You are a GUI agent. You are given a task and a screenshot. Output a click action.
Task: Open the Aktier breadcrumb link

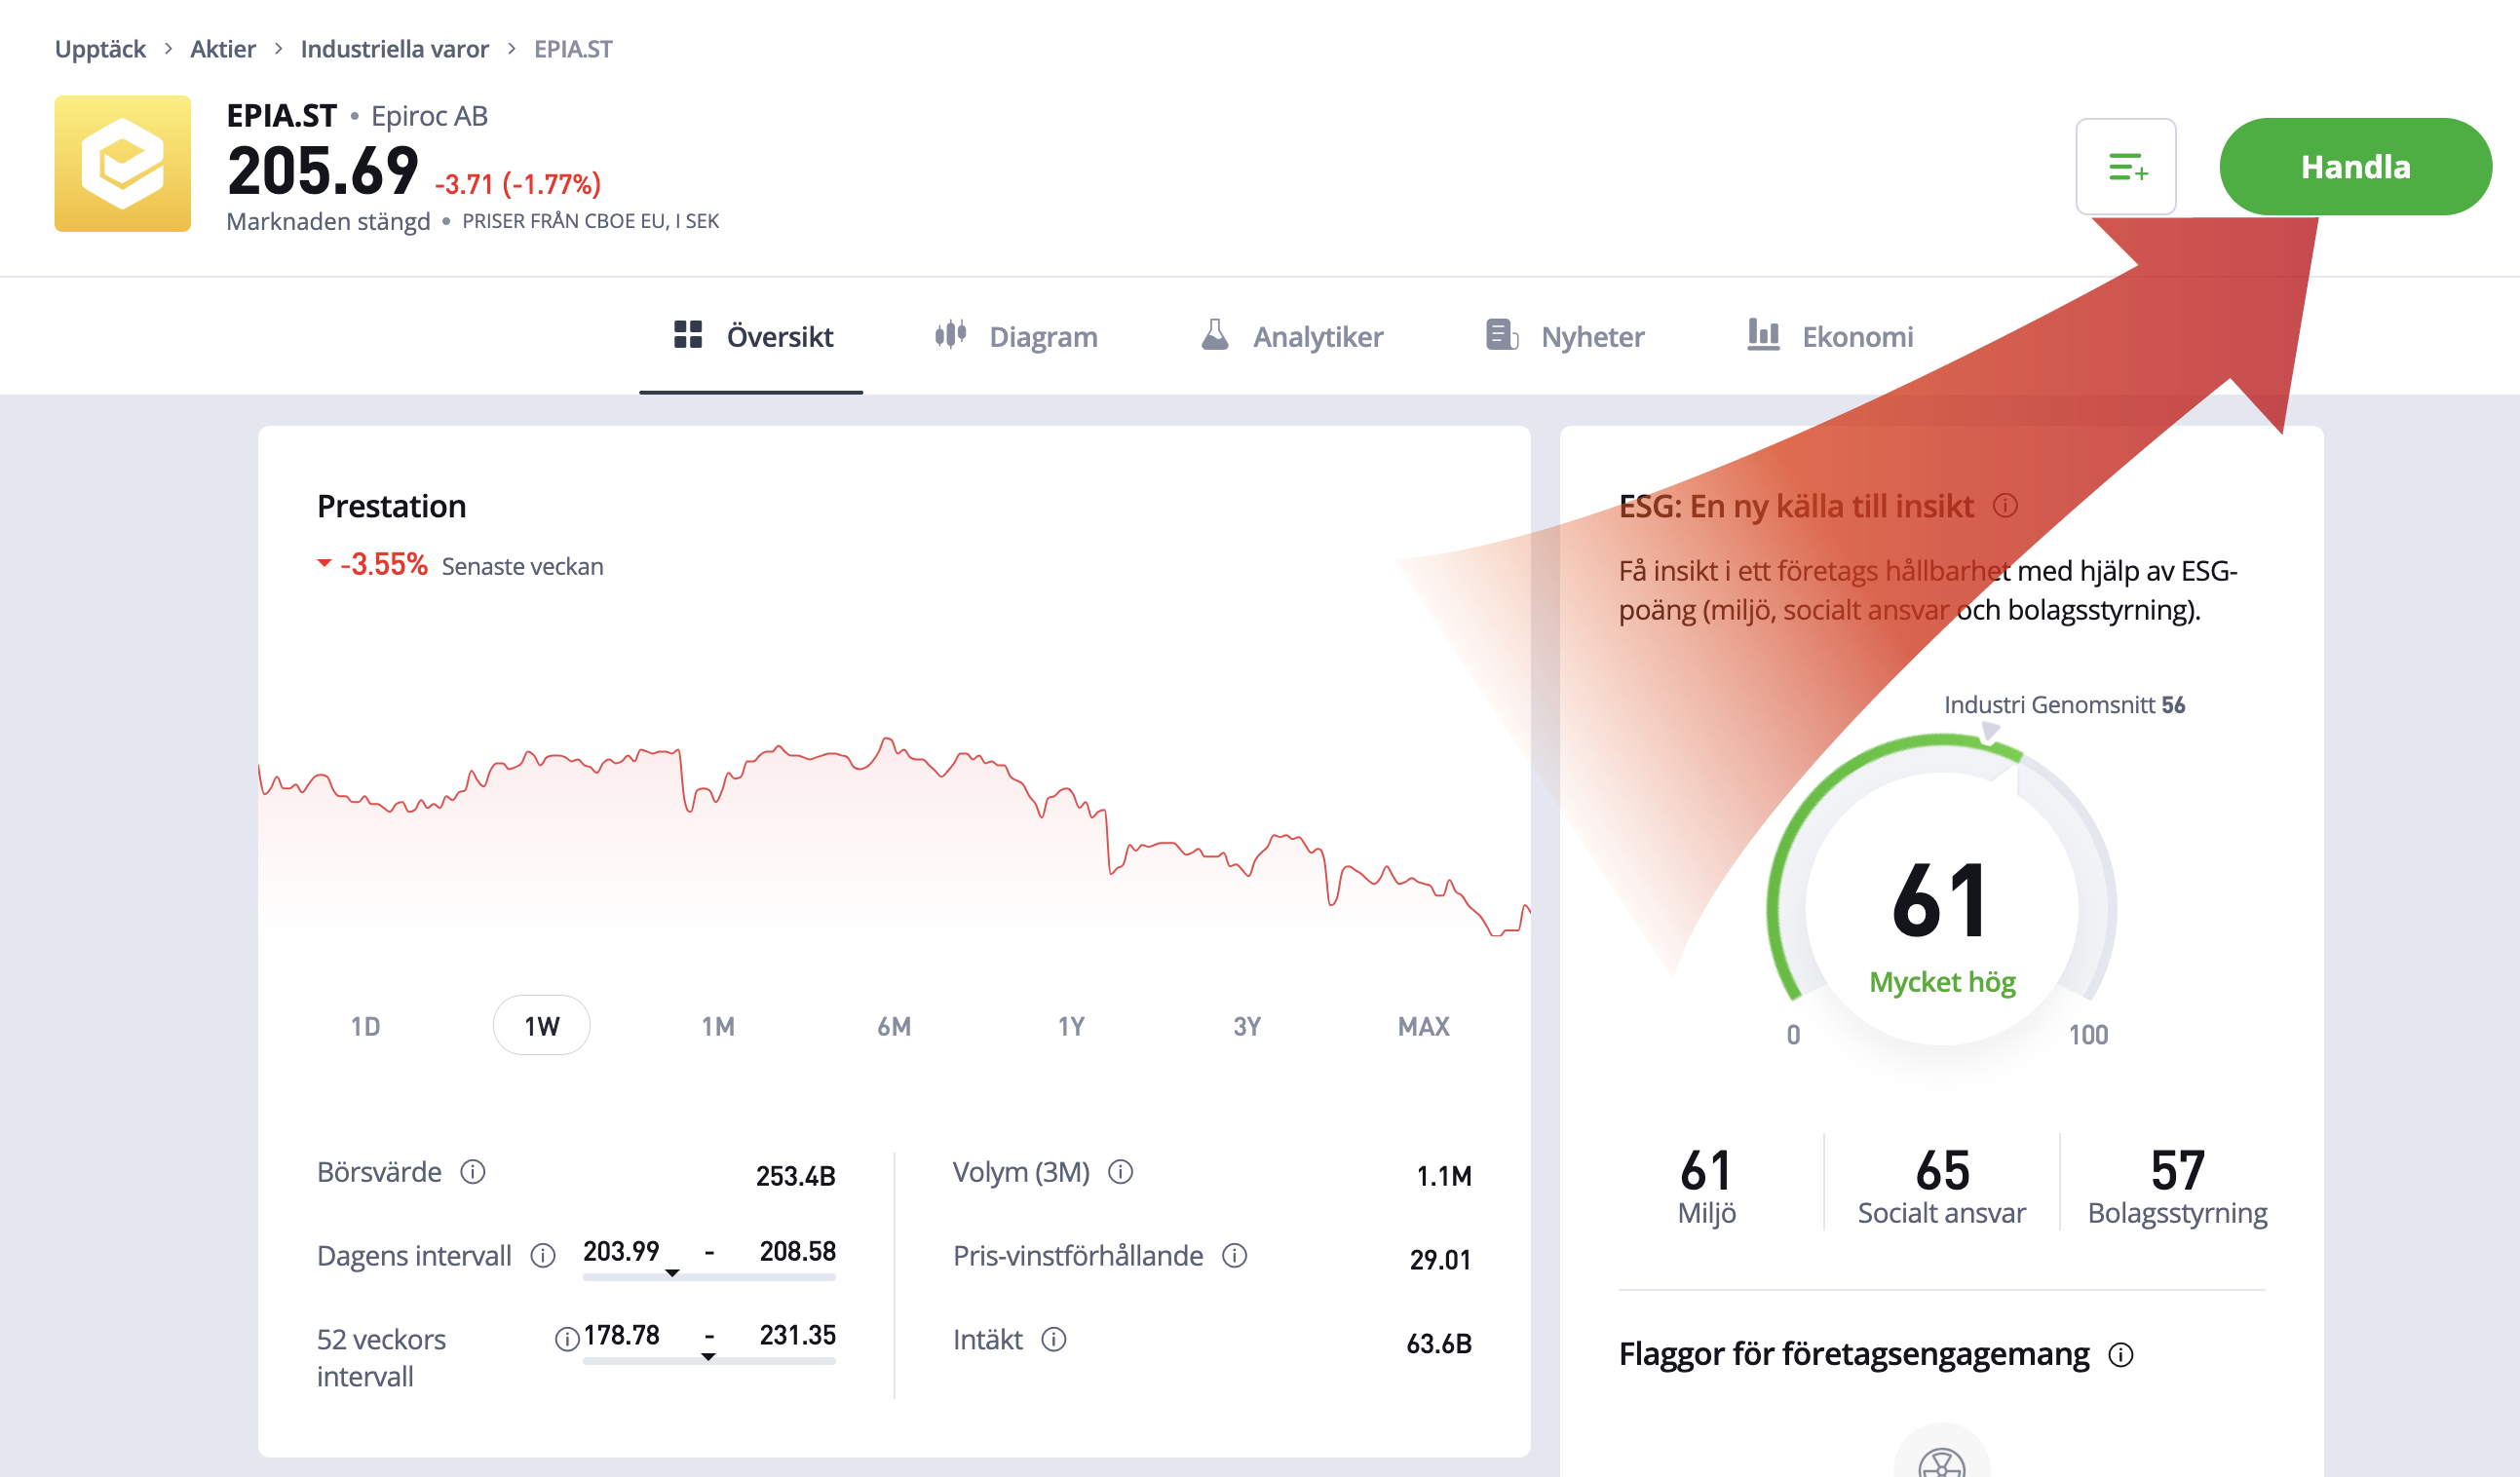tap(222, 49)
